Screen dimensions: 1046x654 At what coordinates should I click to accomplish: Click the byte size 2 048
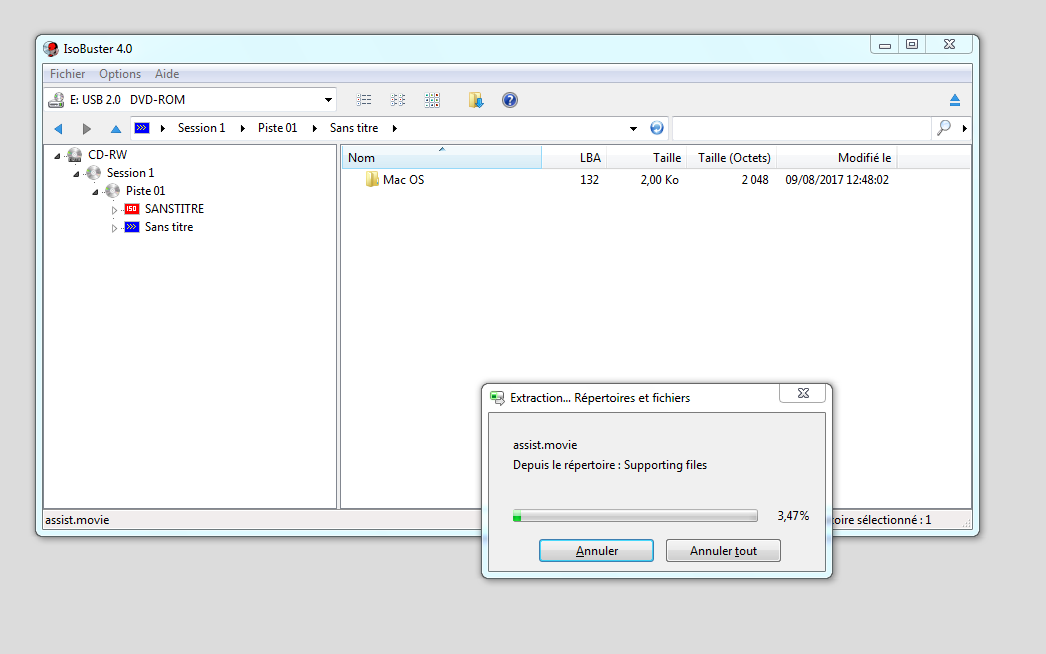click(755, 180)
